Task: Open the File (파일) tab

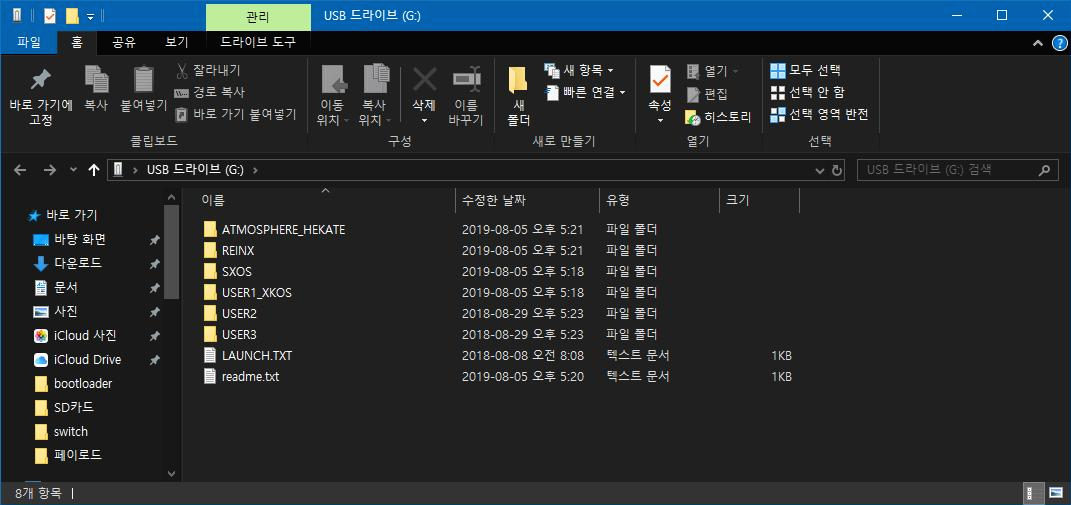Action: click(29, 42)
